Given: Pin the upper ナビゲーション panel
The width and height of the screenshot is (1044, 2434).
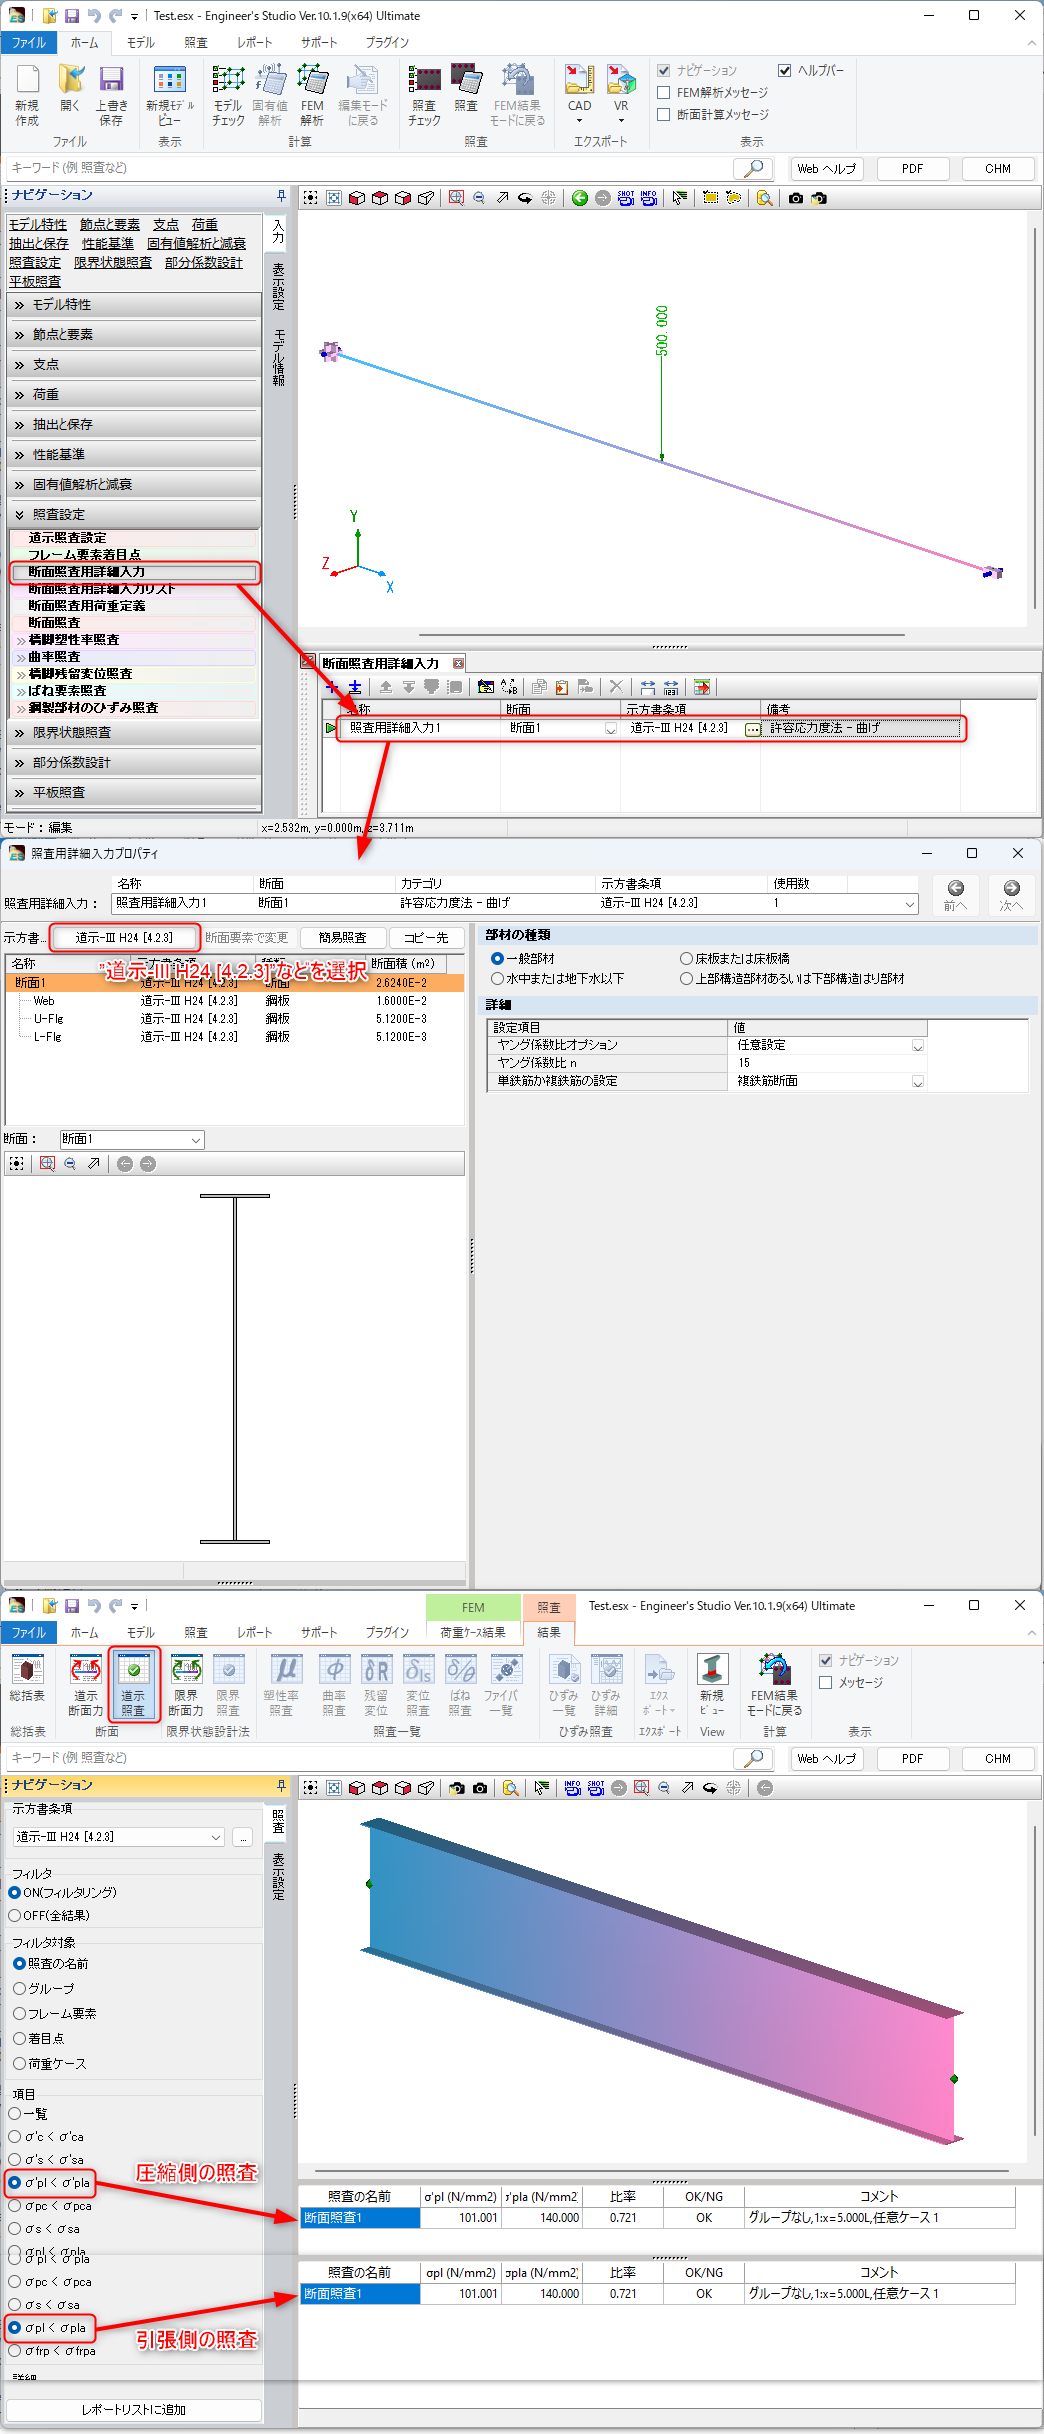Looking at the screenshot, I should click(x=282, y=195).
